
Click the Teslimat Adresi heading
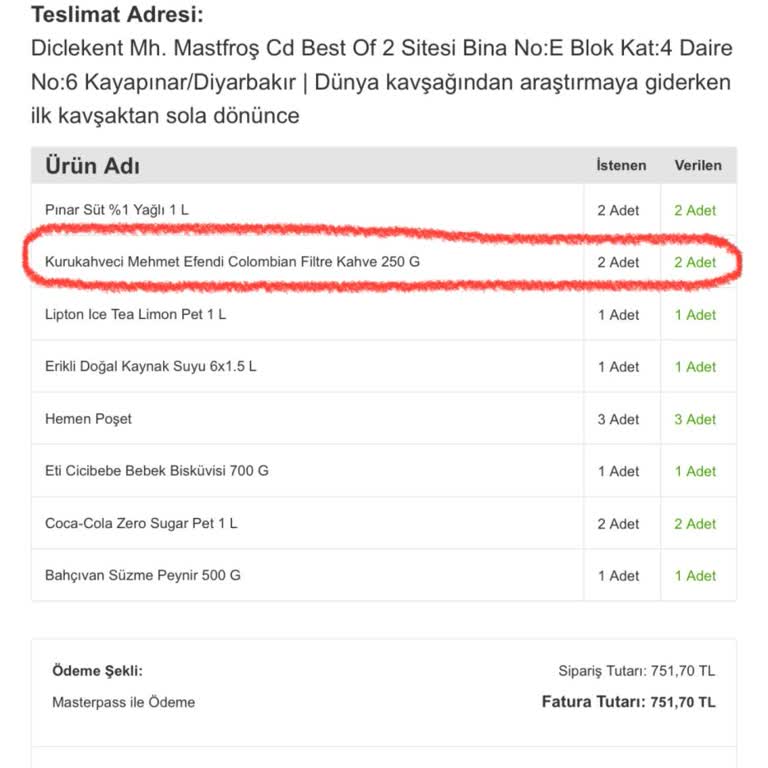tap(117, 14)
